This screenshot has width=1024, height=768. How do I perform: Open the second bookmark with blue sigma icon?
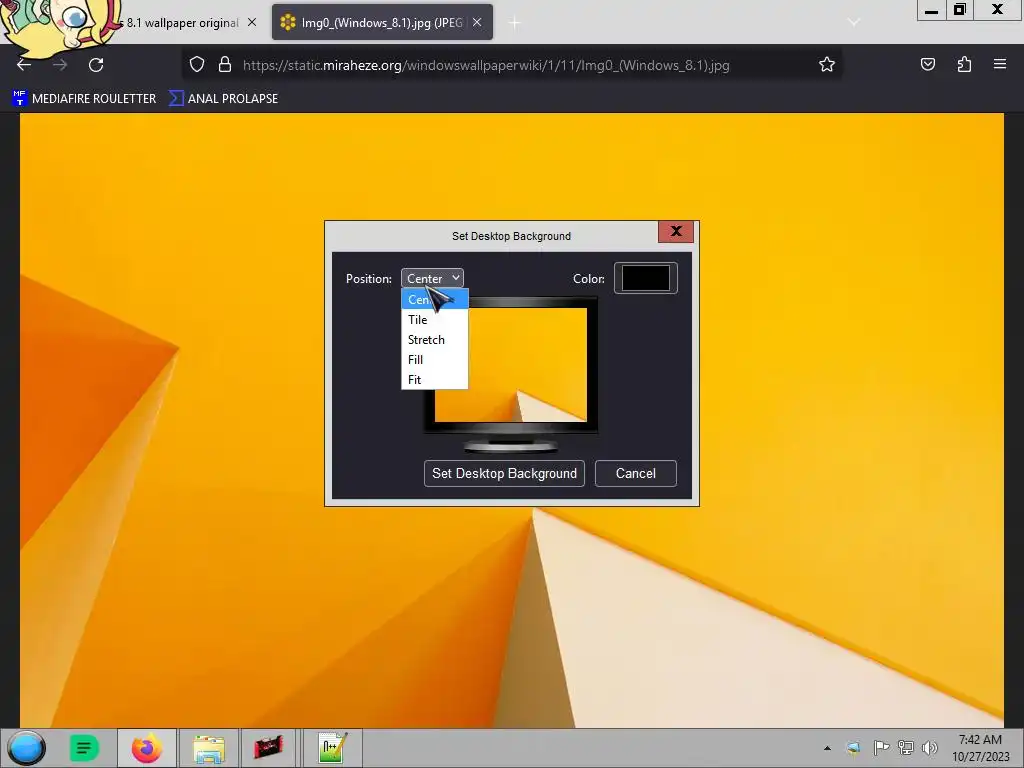223,99
